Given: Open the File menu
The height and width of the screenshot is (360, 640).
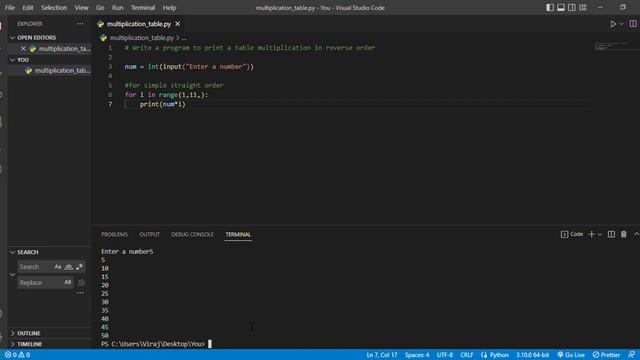Looking at the screenshot, I should pos(10,7).
